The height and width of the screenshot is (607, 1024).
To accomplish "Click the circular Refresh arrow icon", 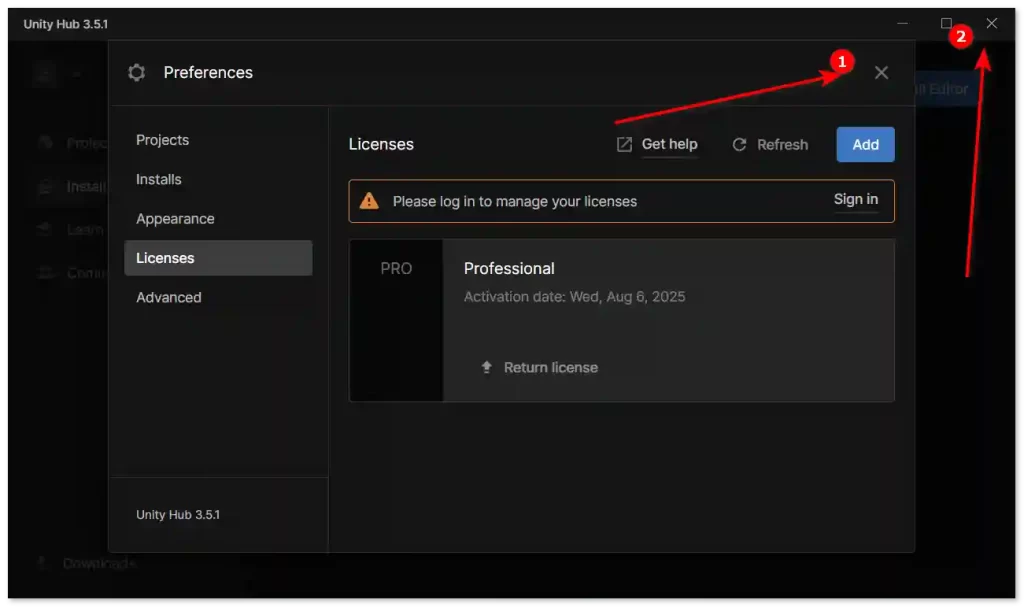I will [740, 145].
